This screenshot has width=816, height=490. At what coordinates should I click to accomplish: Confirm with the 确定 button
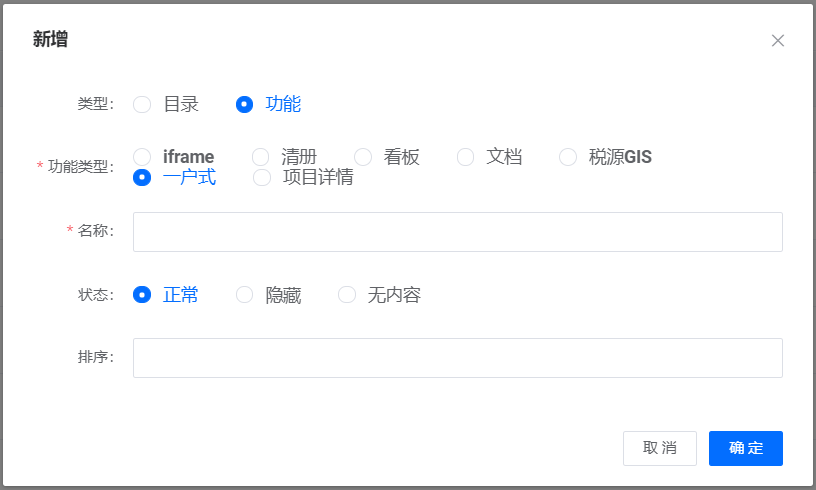pyautogui.click(x=746, y=448)
